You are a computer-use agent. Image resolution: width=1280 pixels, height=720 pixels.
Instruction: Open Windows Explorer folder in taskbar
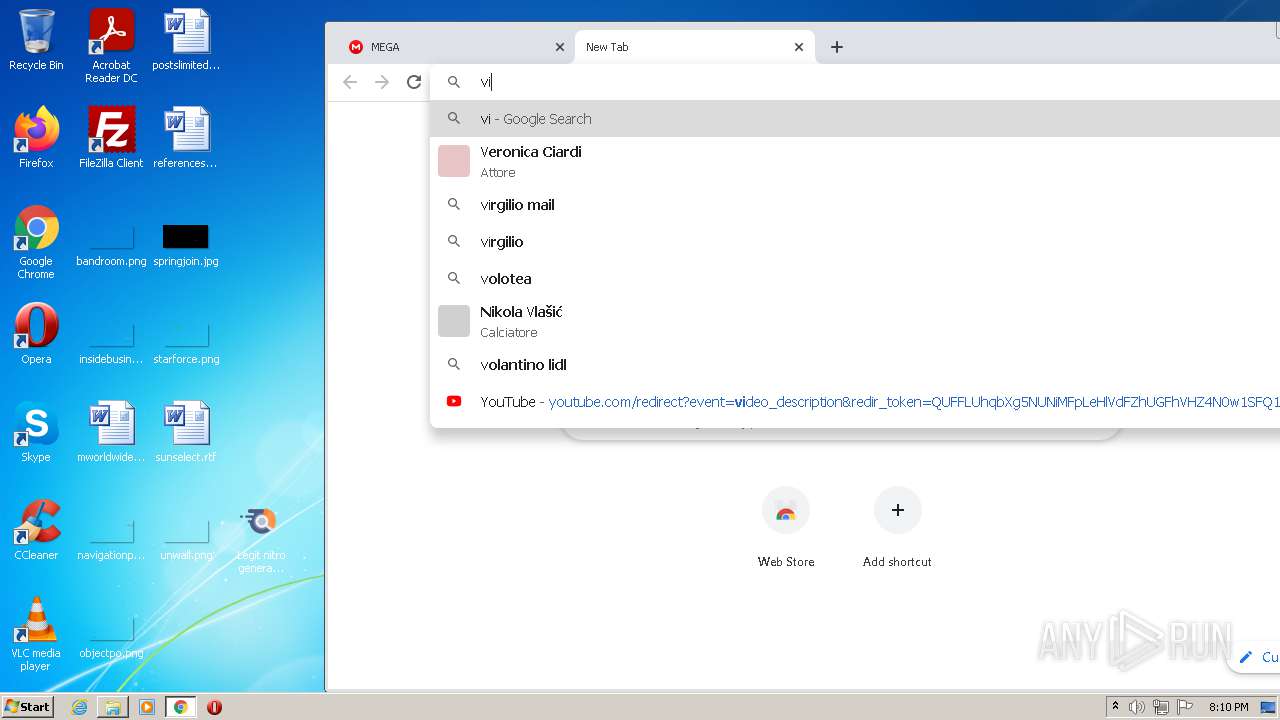pos(113,707)
